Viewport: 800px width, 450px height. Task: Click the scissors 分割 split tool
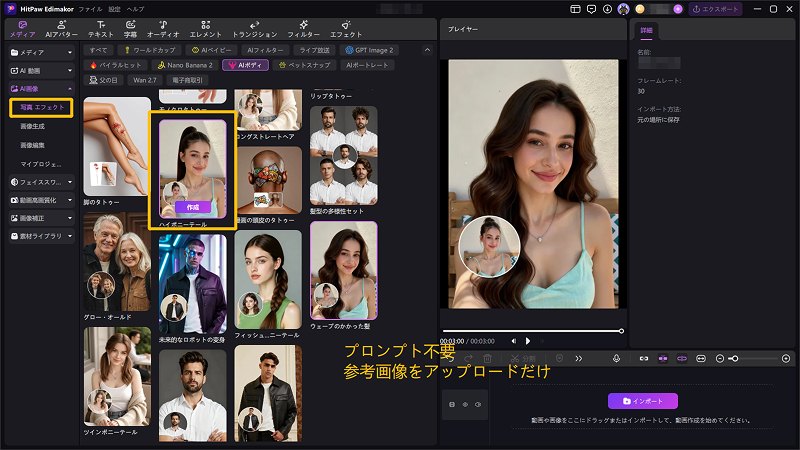pos(523,359)
